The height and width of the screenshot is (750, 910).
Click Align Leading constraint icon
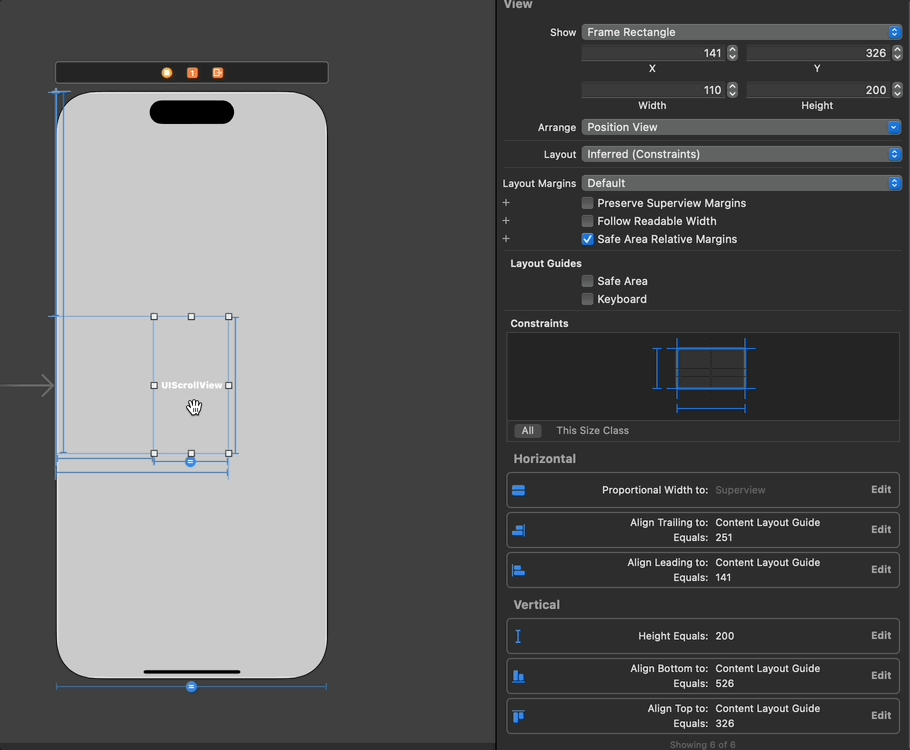[519, 570]
